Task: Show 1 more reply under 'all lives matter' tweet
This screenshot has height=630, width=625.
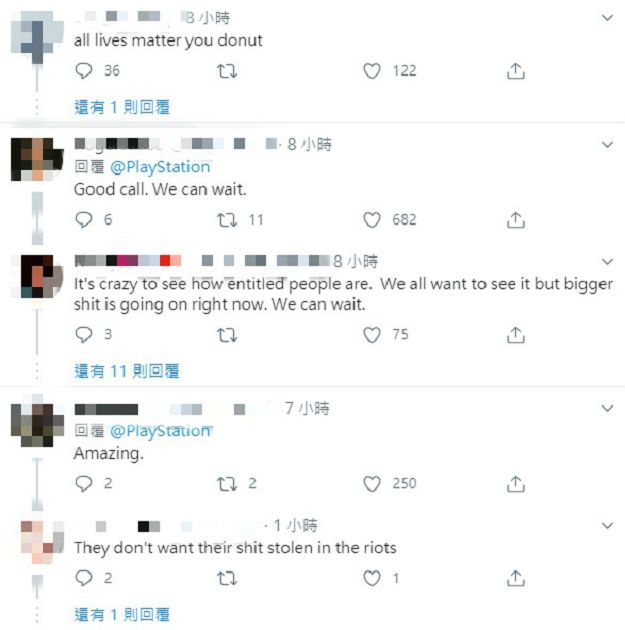Action: [x=122, y=107]
